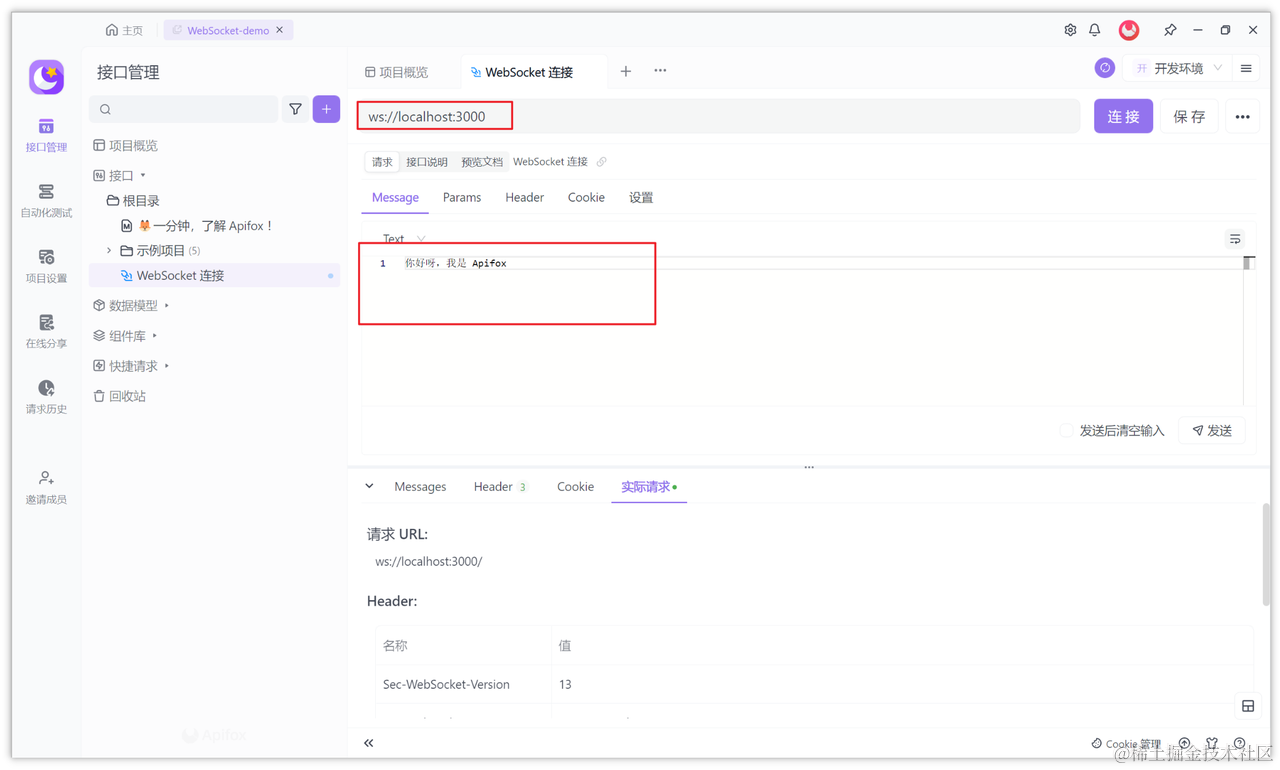This screenshot has width=1280, height=770.
Task: Enable 发送后清空输入 checkbox
Action: click(1066, 431)
